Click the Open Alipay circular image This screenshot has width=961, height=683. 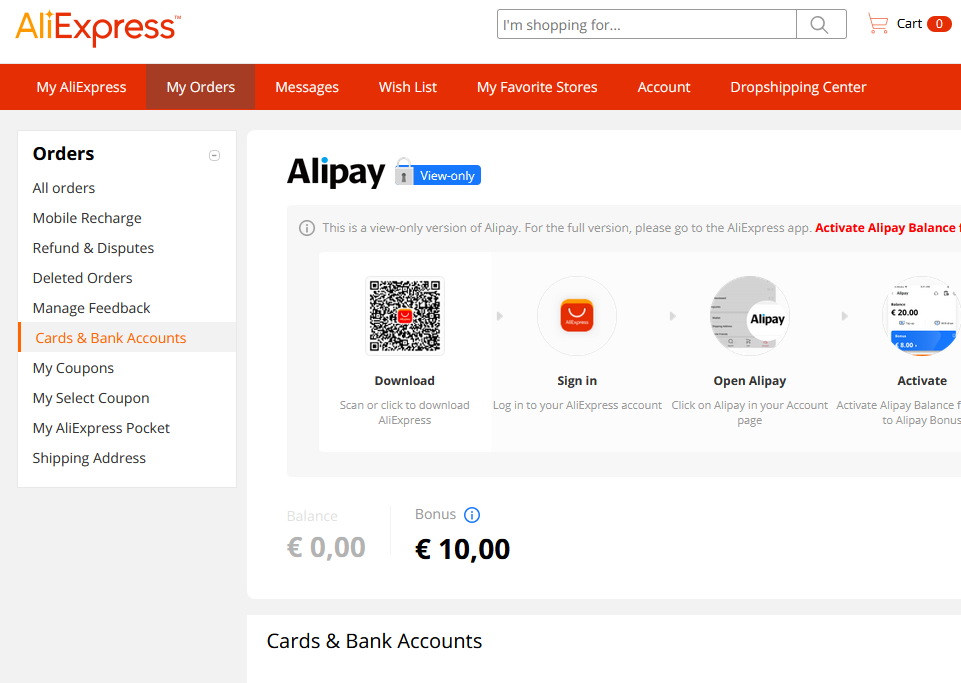(750, 316)
